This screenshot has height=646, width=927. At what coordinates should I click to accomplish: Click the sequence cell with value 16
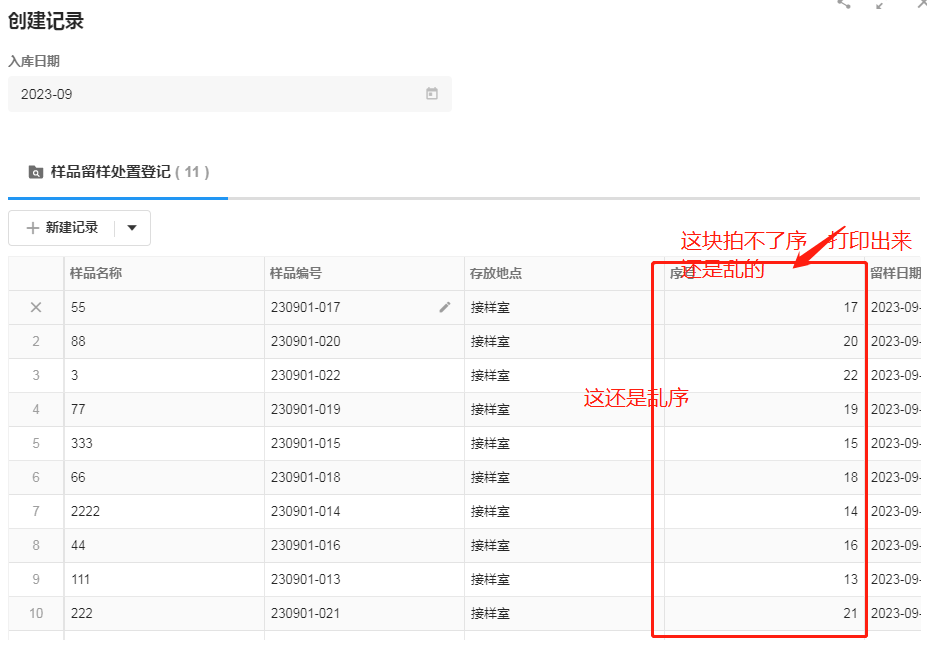[x=764, y=545]
